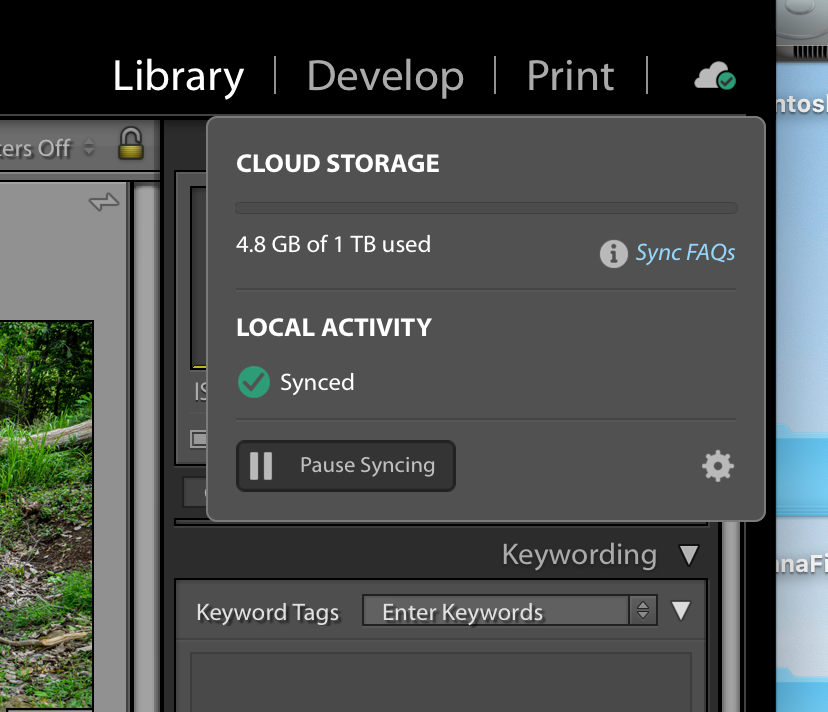Open the Enter Keywords dropdown

pyautogui.click(x=510, y=611)
